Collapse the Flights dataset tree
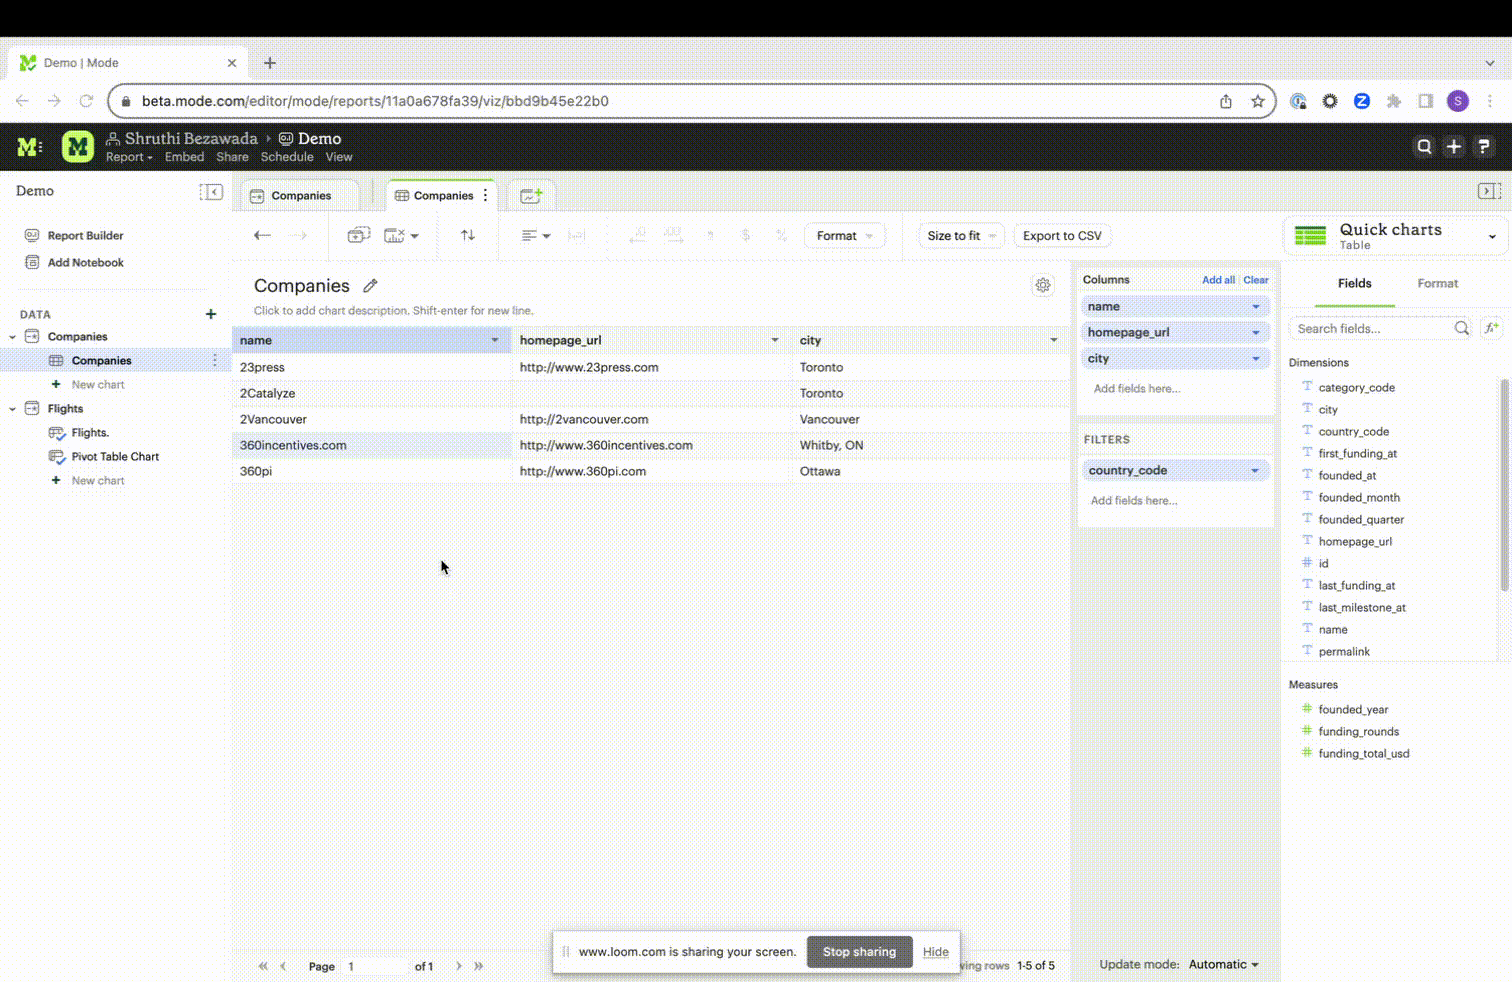 pos(13,409)
